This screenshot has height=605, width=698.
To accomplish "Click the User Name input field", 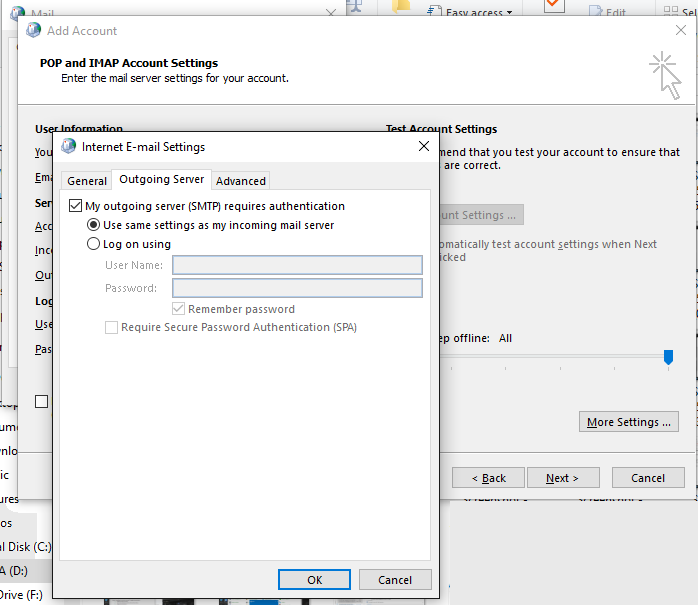I will (297, 265).
